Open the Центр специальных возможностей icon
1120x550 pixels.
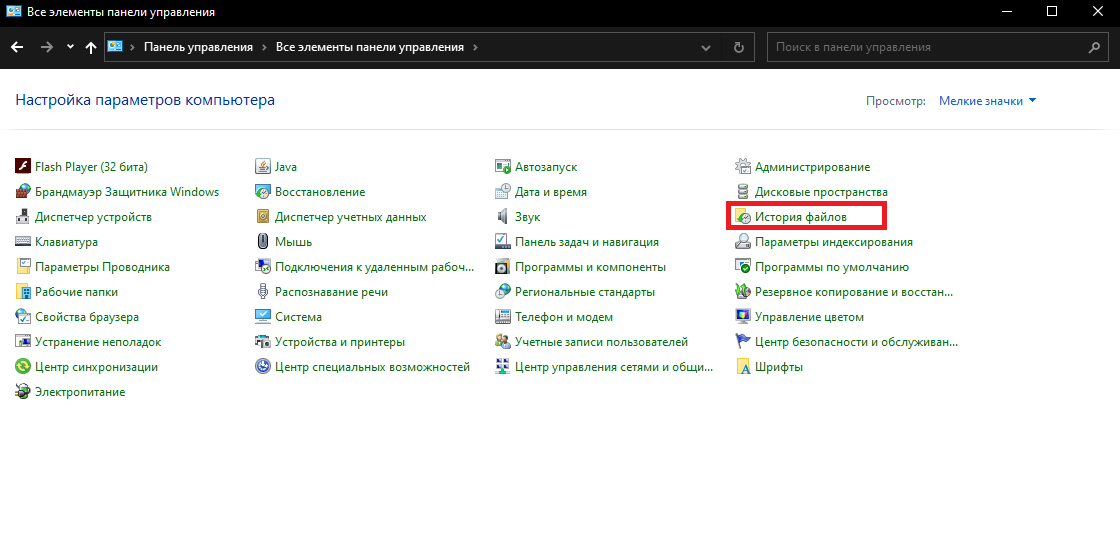[x=263, y=366]
